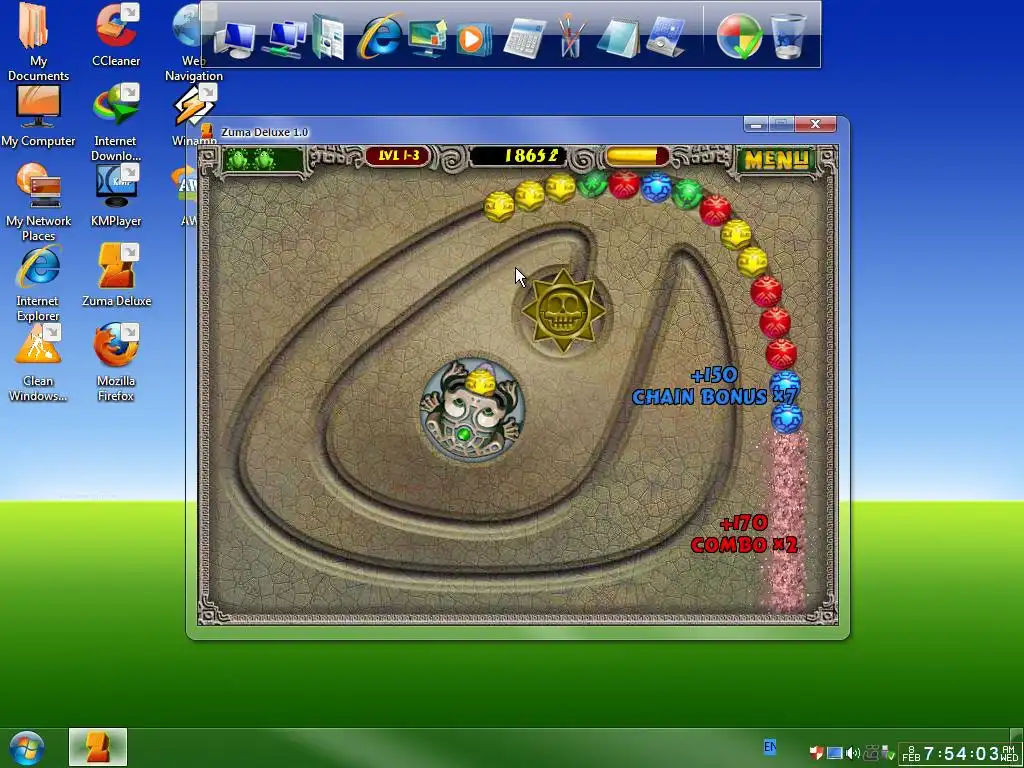The image size is (1024, 768).
Task: Open My Computer desktop icon
Action: tap(38, 116)
